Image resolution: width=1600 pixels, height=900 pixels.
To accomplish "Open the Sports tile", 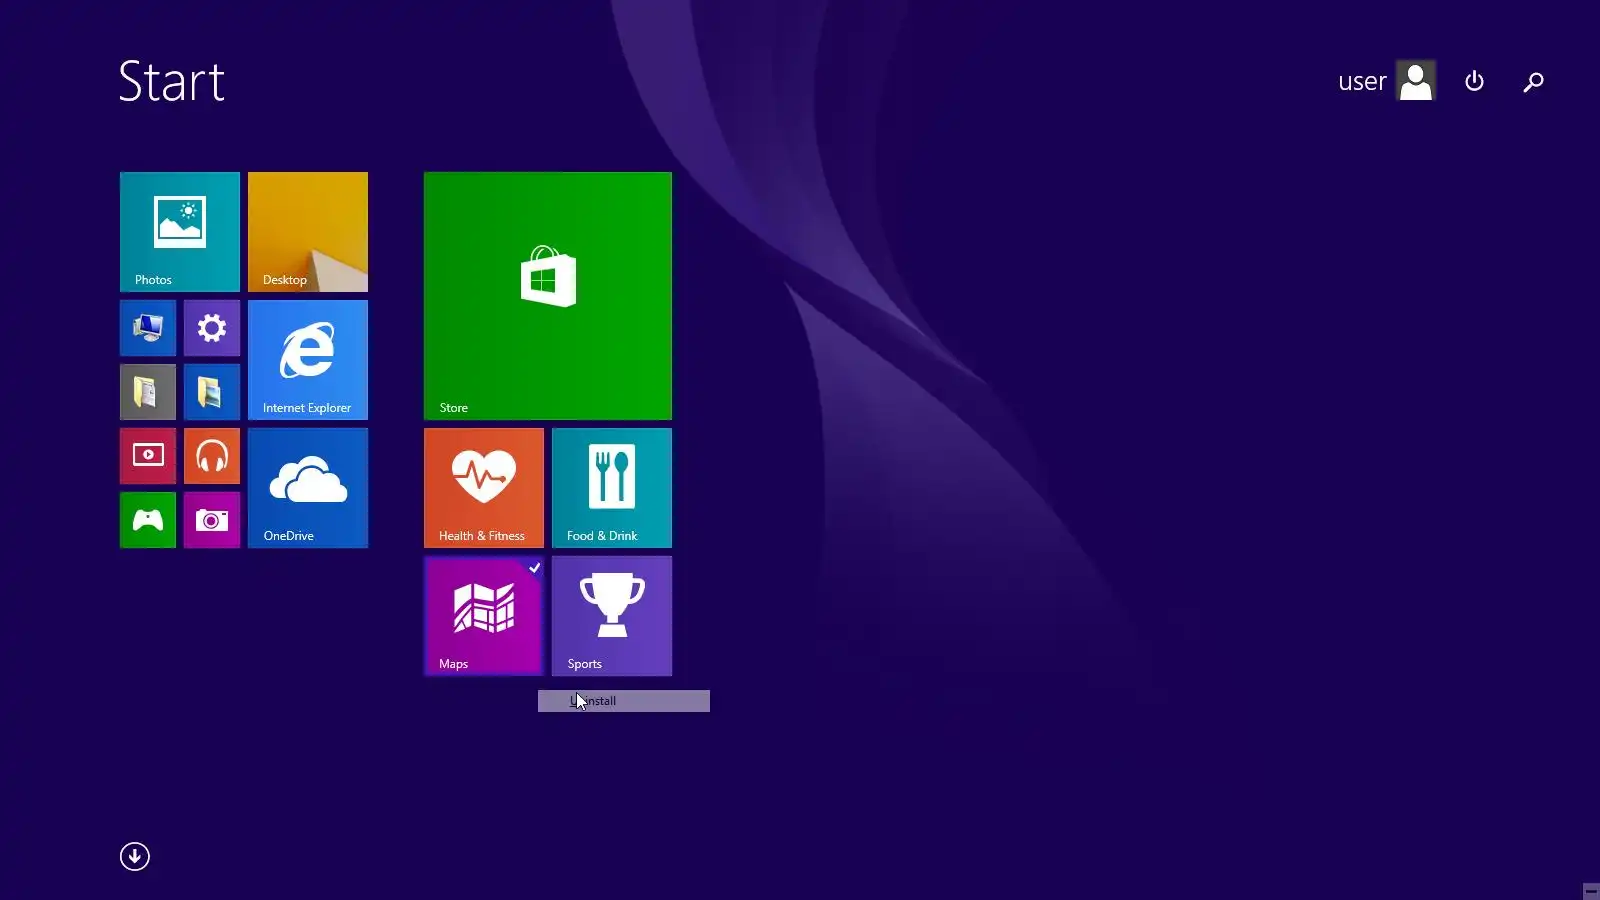I will pyautogui.click(x=612, y=616).
